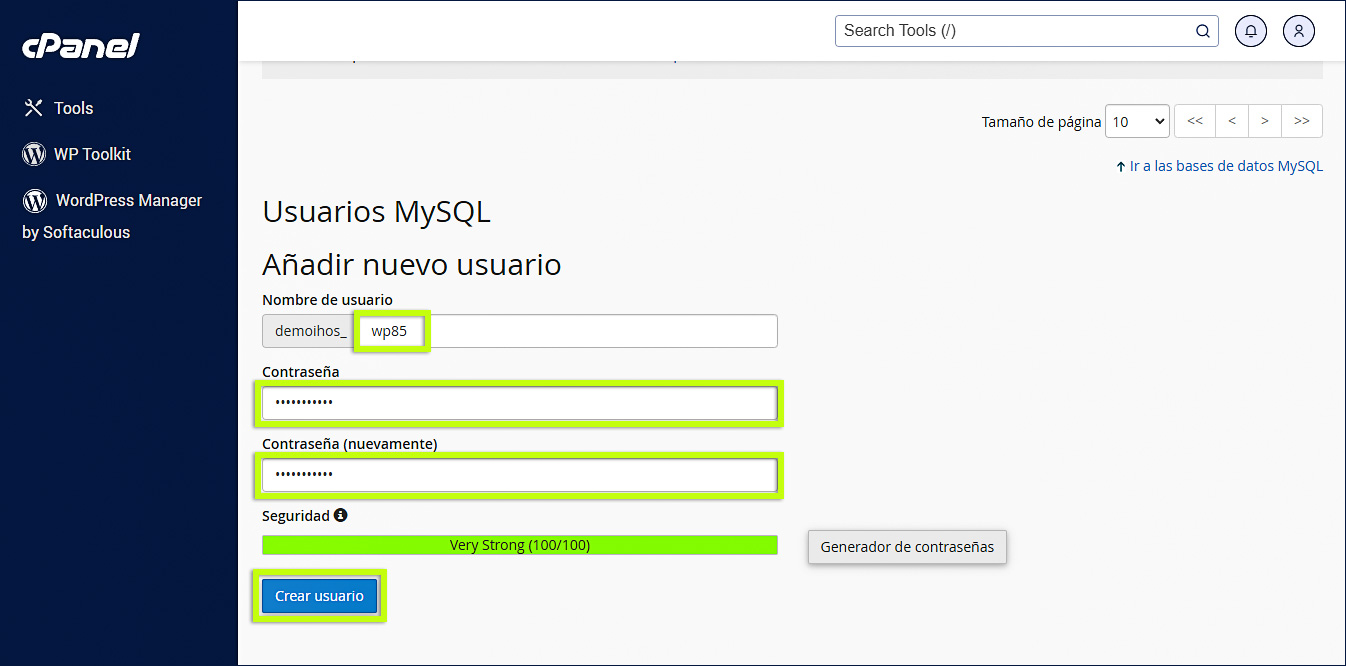Click the previous page arrow
The image size is (1346, 666).
(1231, 120)
